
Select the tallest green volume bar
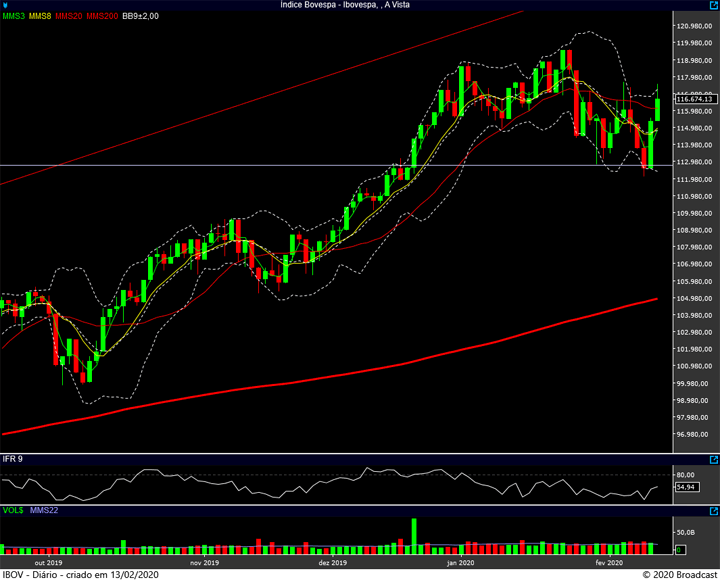[413, 537]
